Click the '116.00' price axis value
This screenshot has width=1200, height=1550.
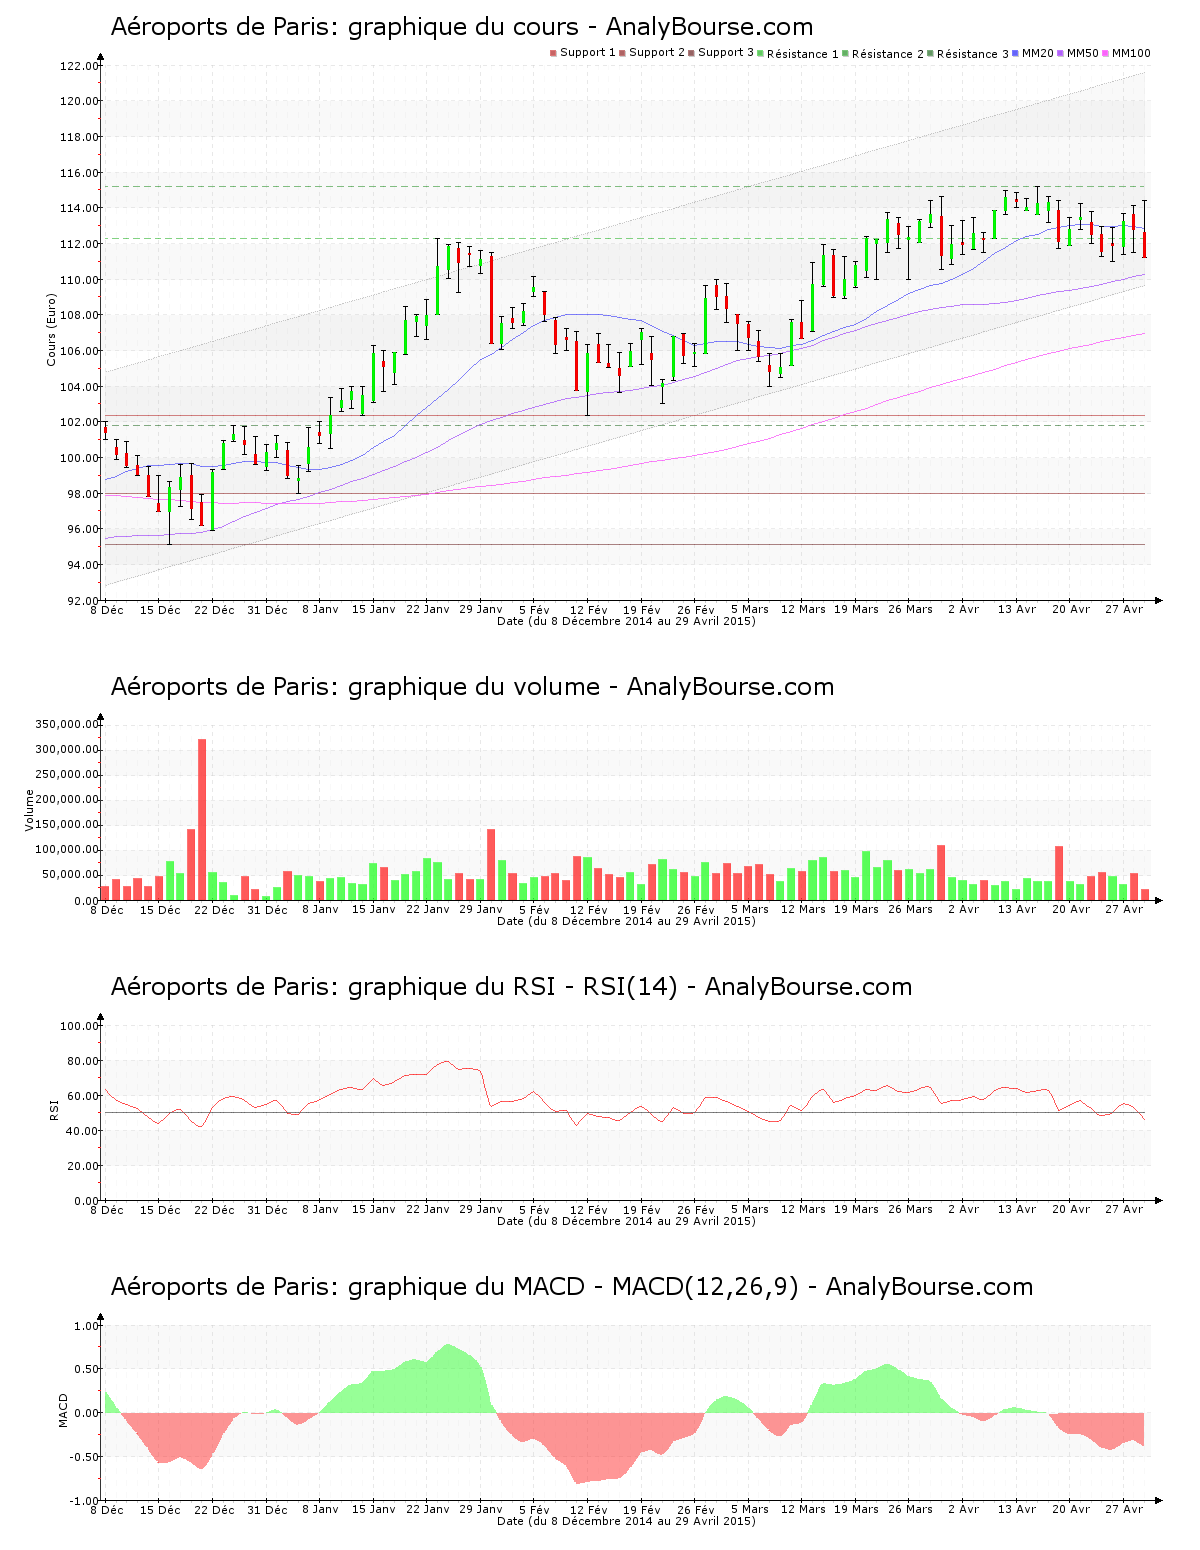coord(79,173)
